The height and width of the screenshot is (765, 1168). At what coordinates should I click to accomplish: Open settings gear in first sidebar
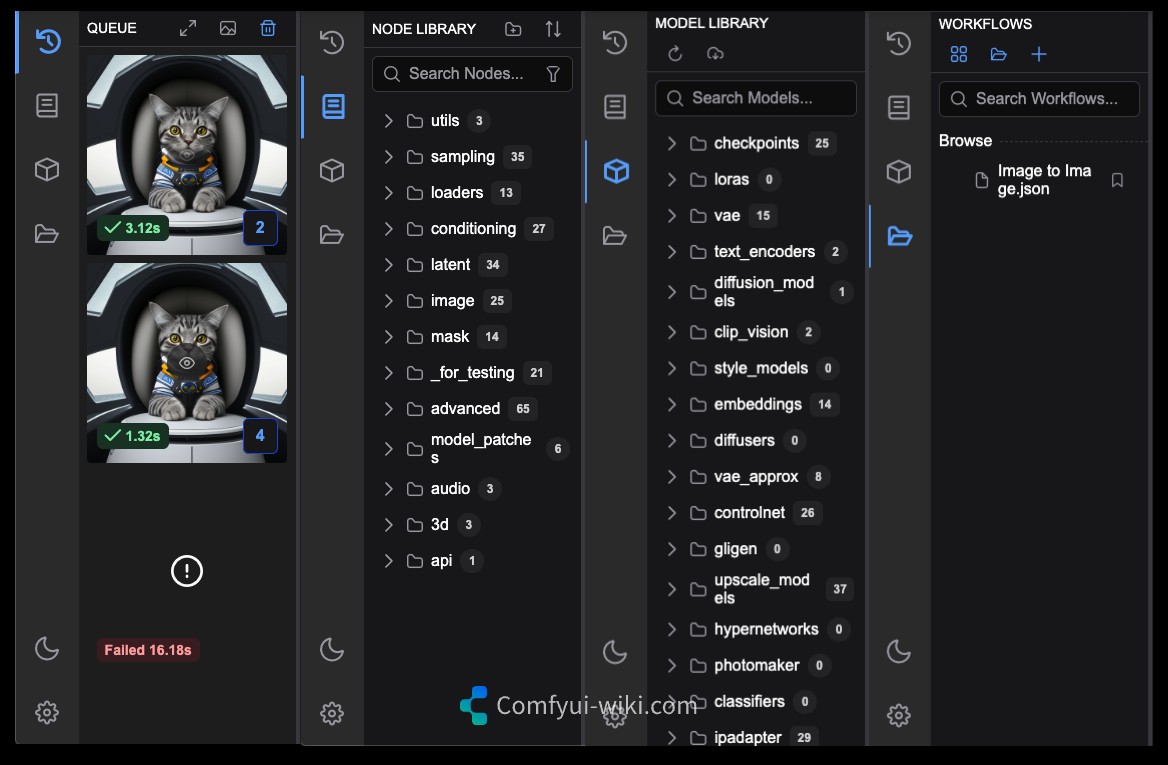tap(47, 713)
